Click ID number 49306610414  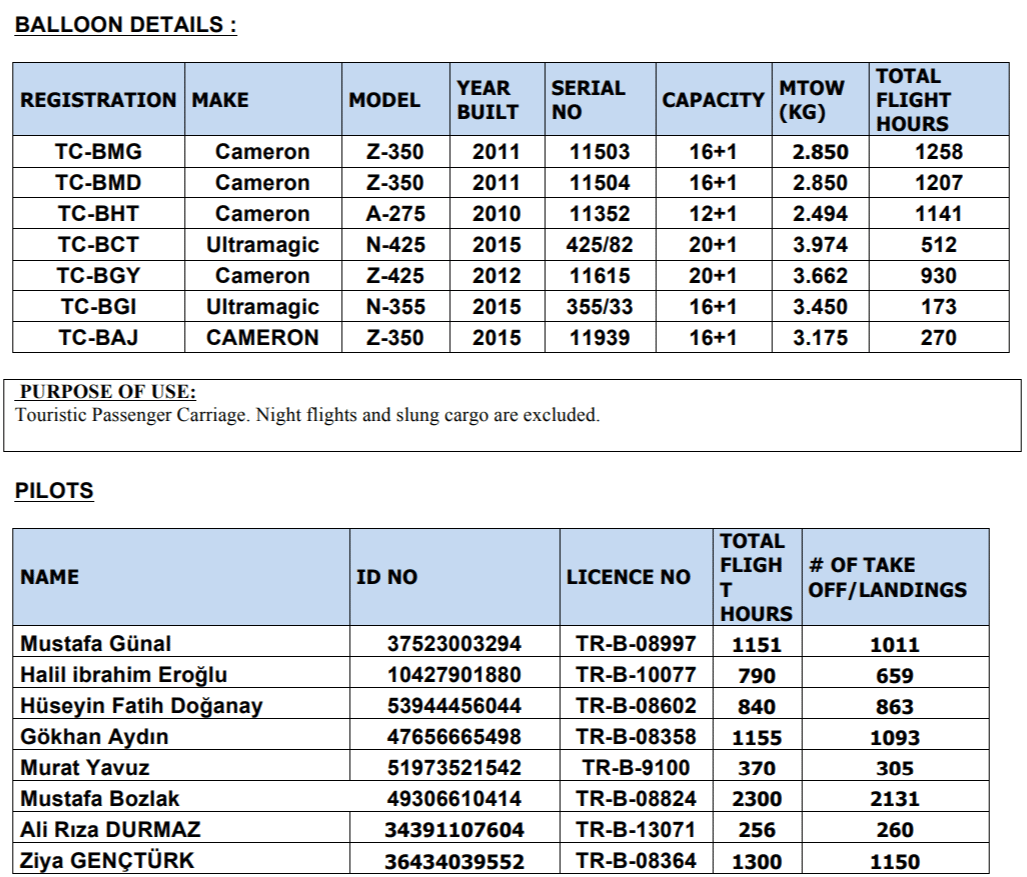pos(454,799)
